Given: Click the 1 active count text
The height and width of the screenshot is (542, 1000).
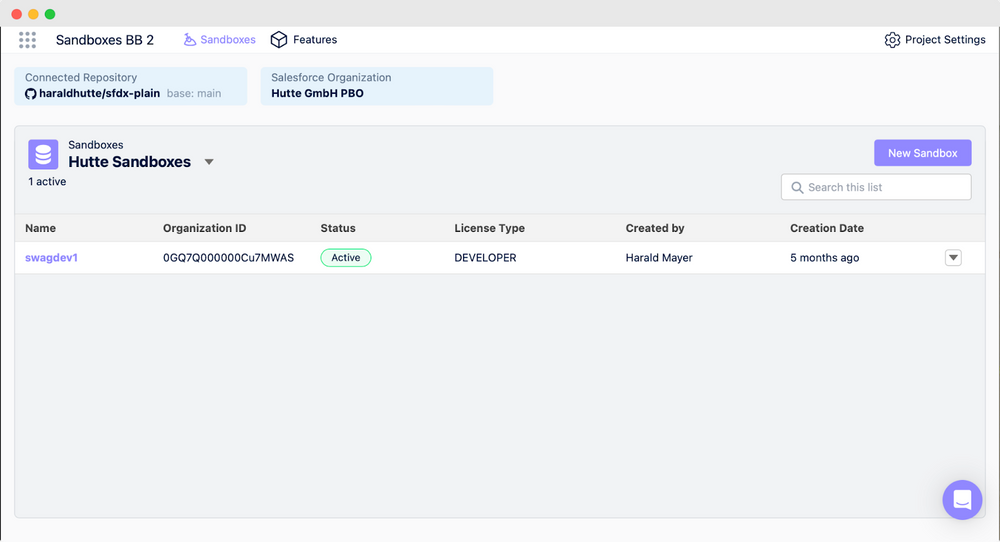Looking at the screenshot, I should pyautogui.click(x=47, y=182).
